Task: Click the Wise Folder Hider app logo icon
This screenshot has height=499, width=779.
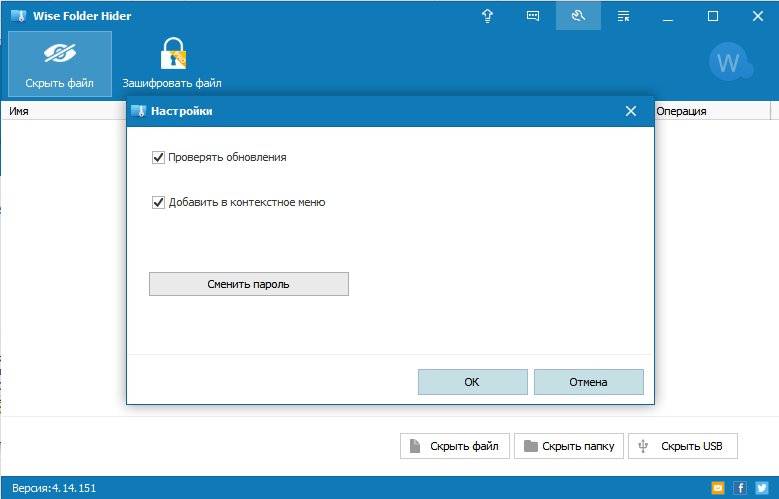Action: coord(18,16)
